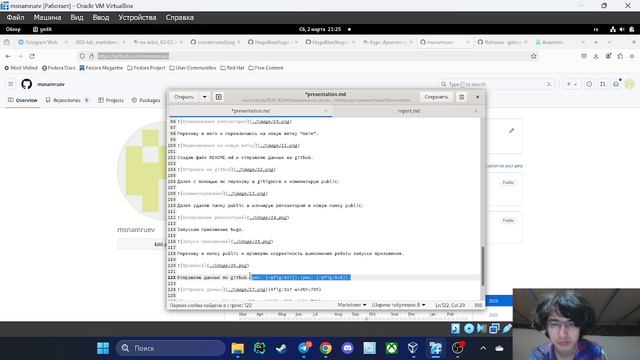
Task: Open the VirtualBox Машина menu
Action: 47,18
